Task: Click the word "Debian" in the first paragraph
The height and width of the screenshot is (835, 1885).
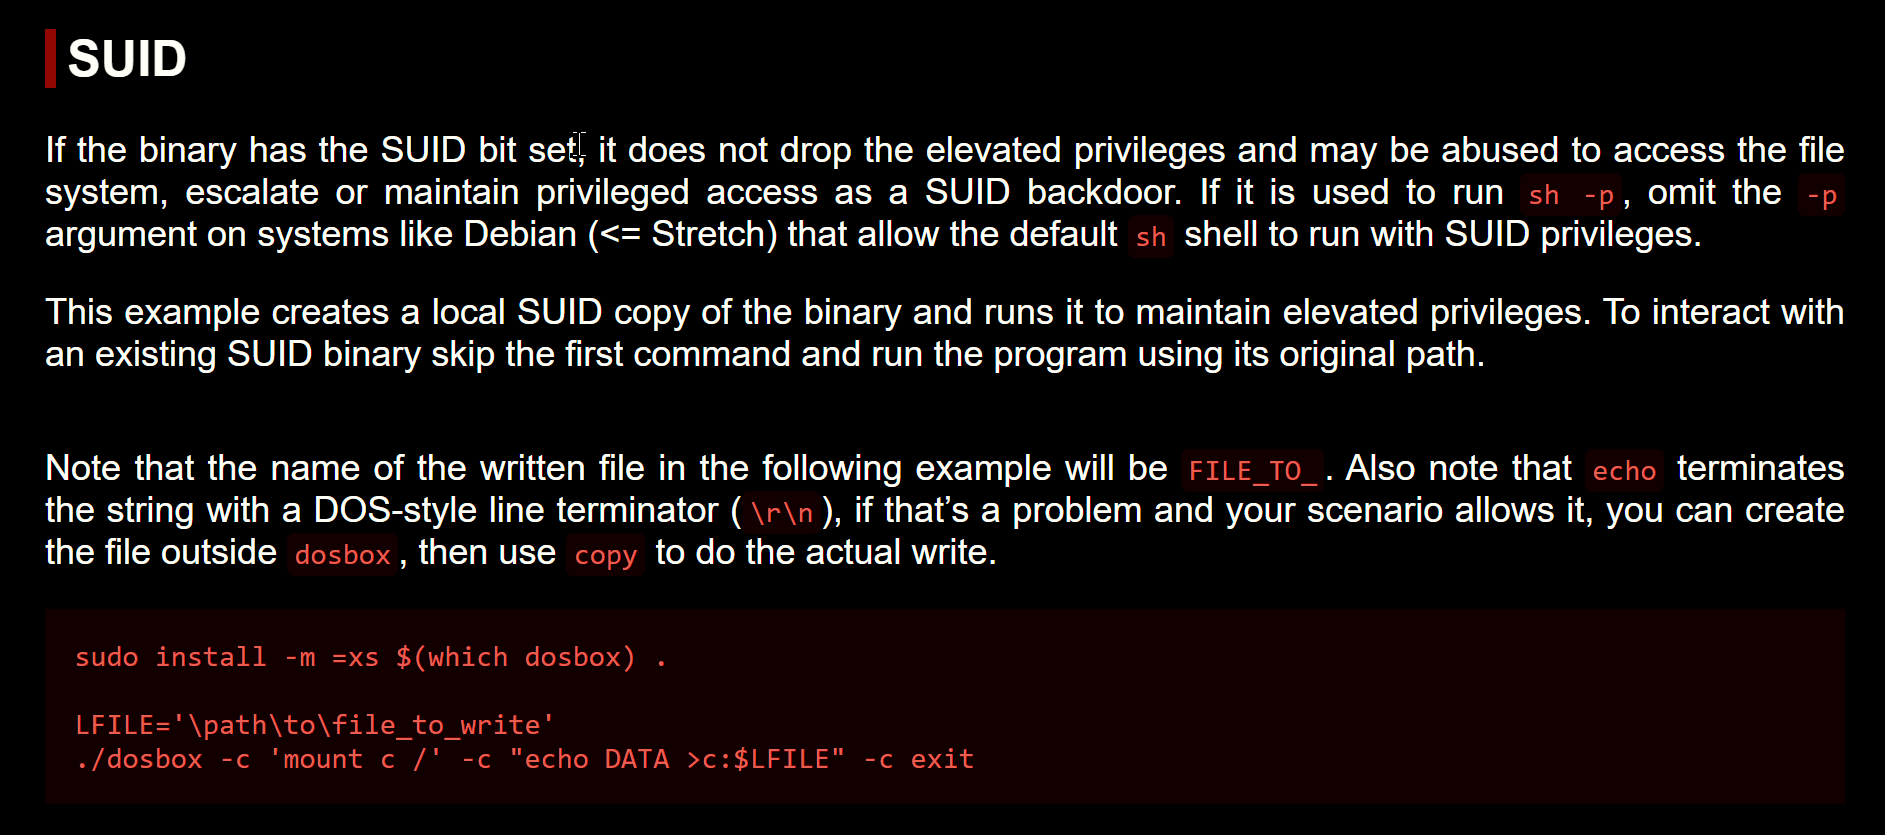Action: click(x=520, y=235)
